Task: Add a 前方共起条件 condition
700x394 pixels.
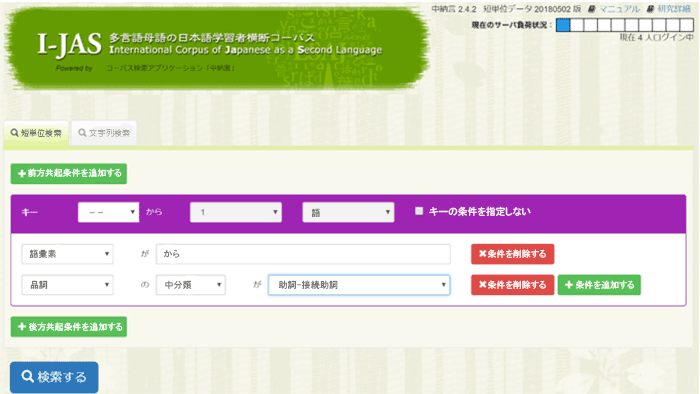Action: pyautogui.click(x=69, y=174)
